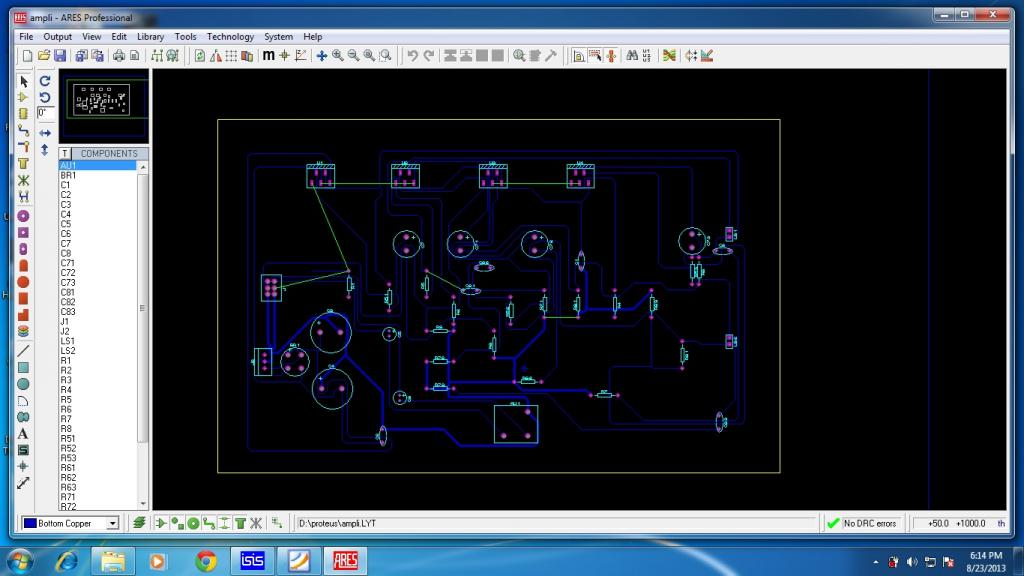The width and height of the screenshot is (1024, 576).
Task: Click the Undo arrow
Action: [413, 56]
